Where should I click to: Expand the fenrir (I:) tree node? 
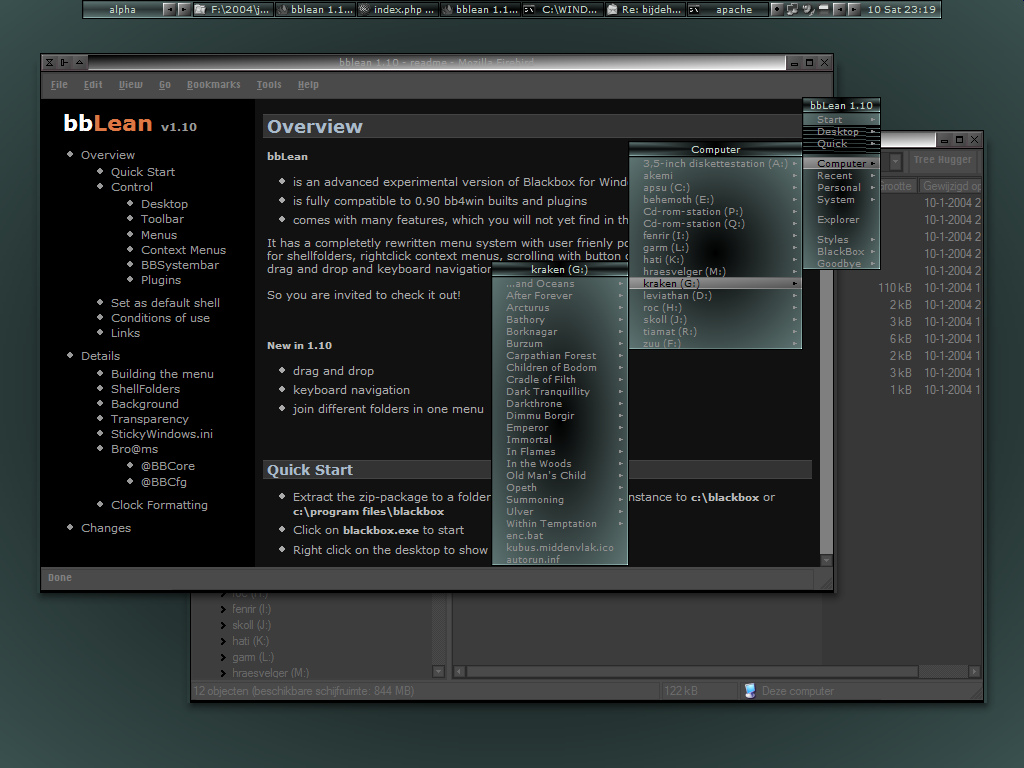tap(222, 609)
